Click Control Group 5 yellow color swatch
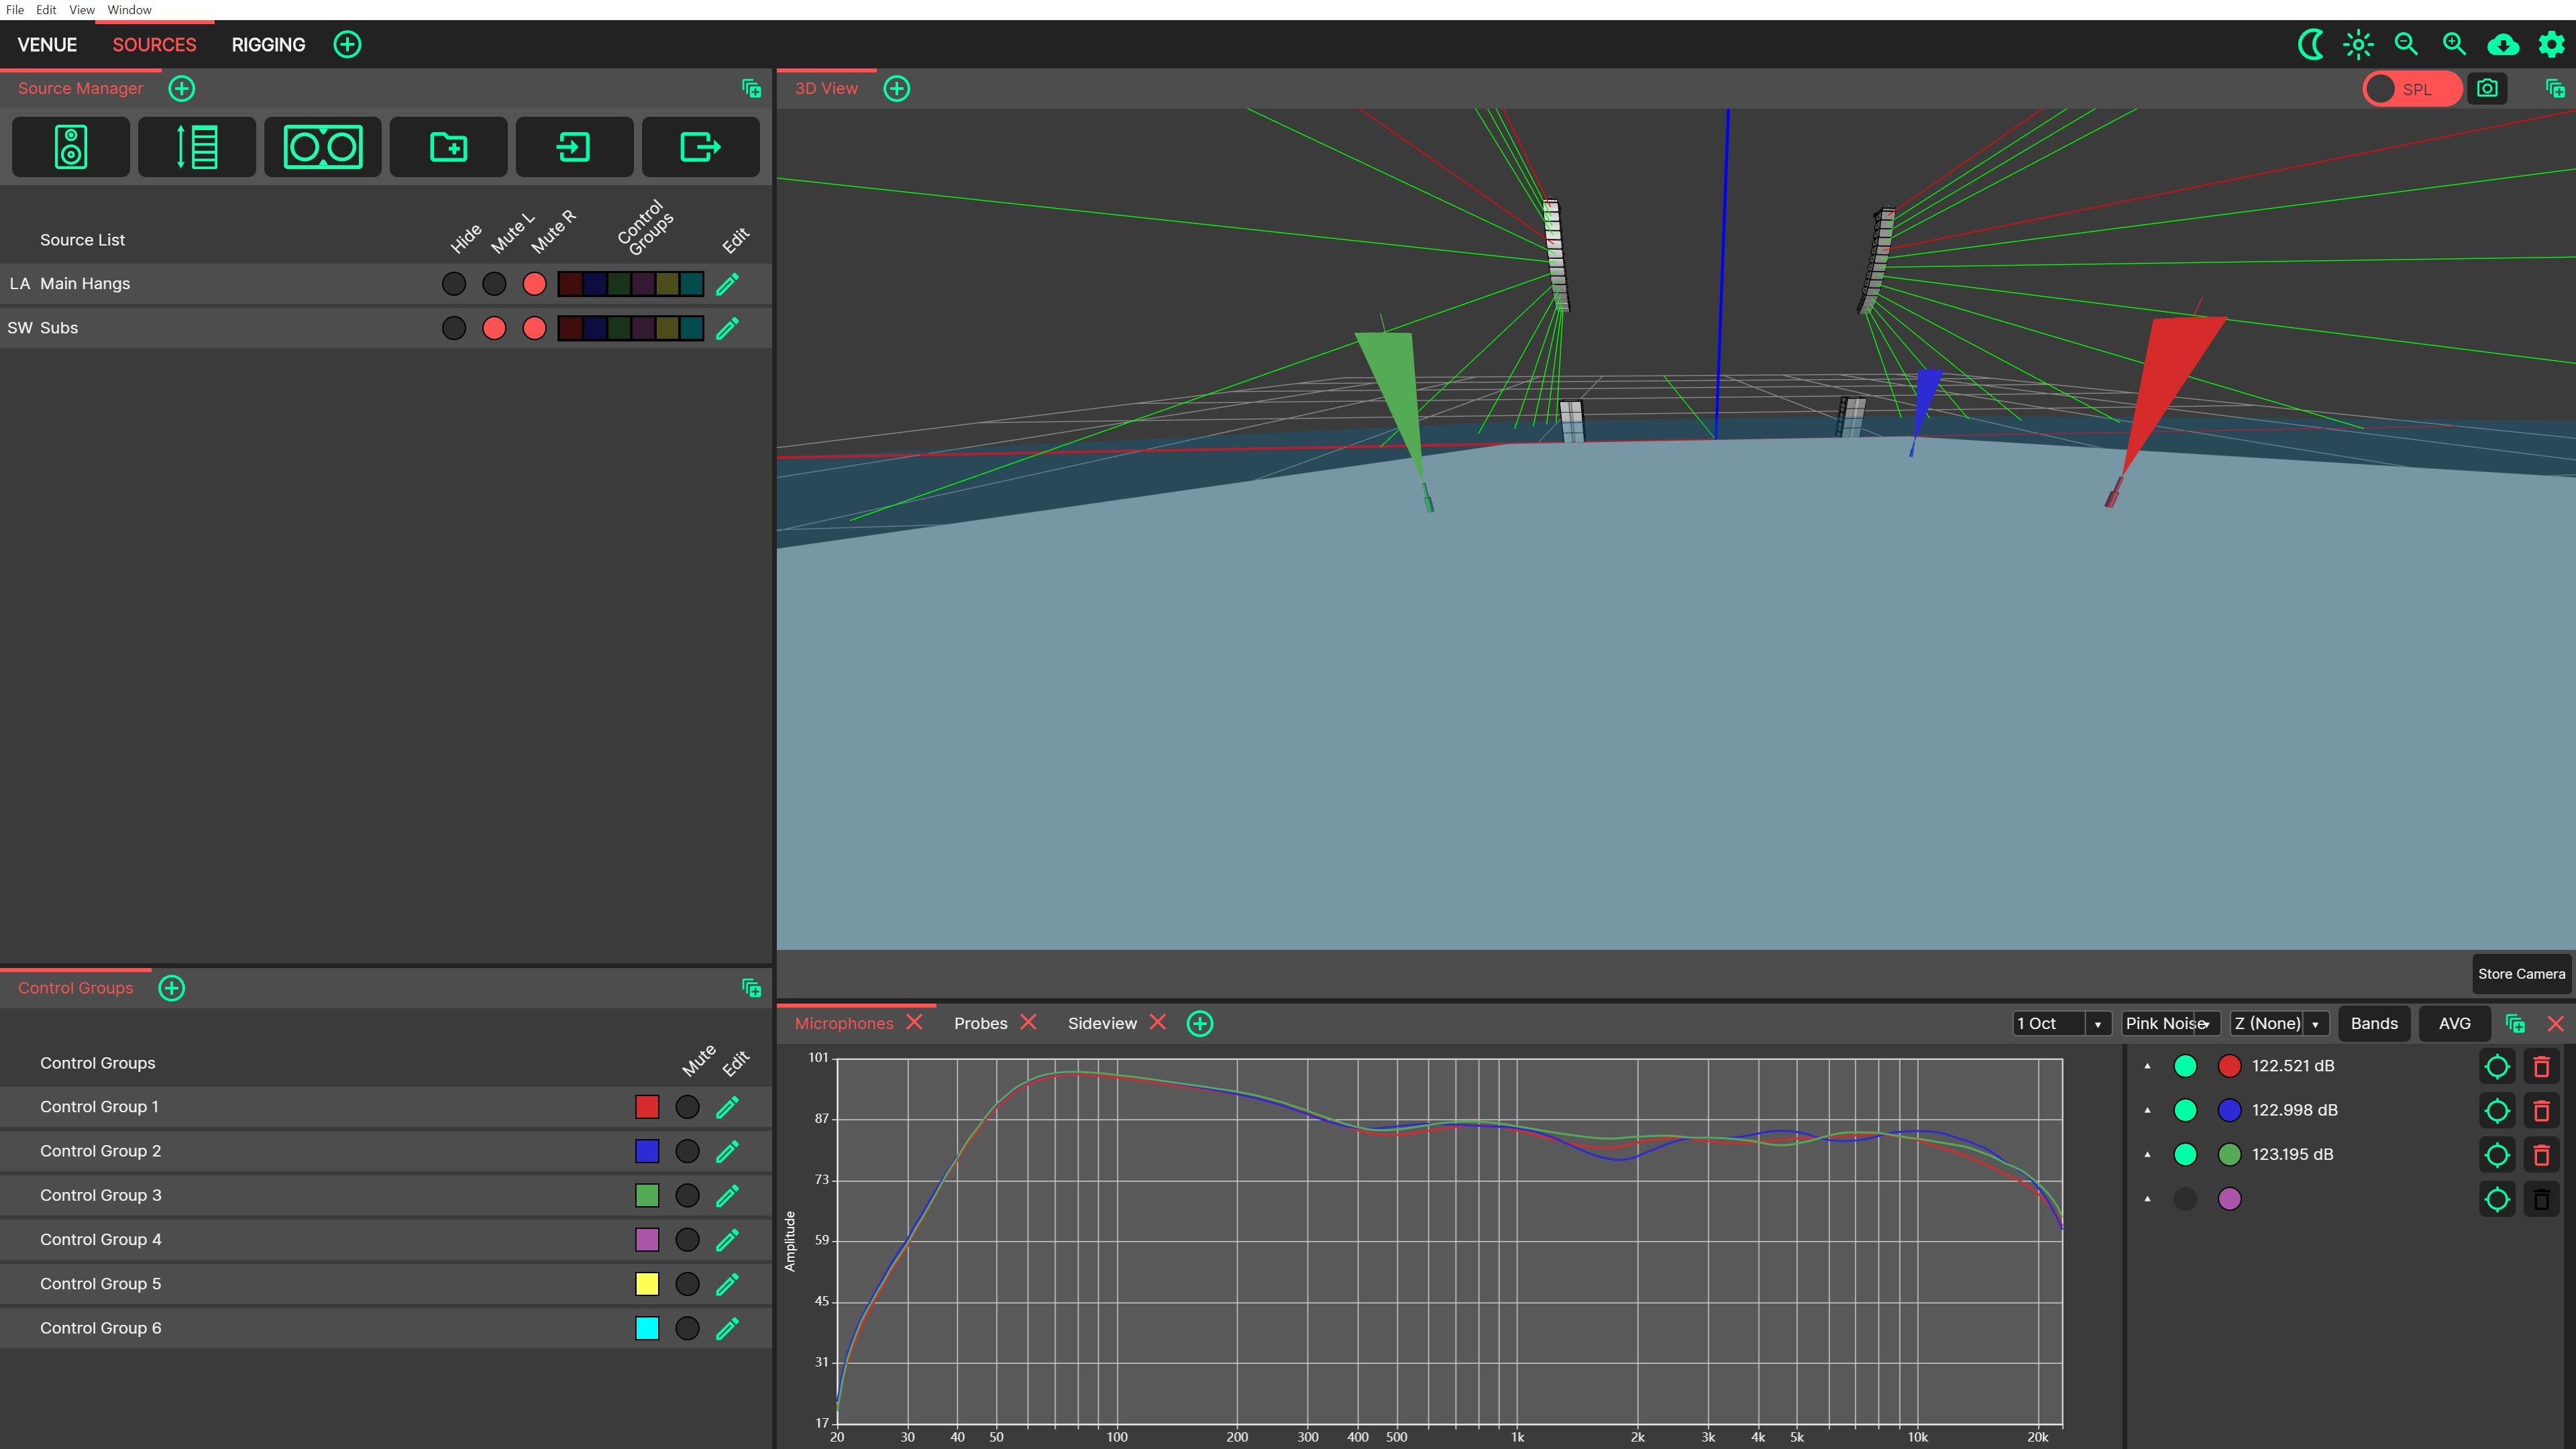 647,1284
